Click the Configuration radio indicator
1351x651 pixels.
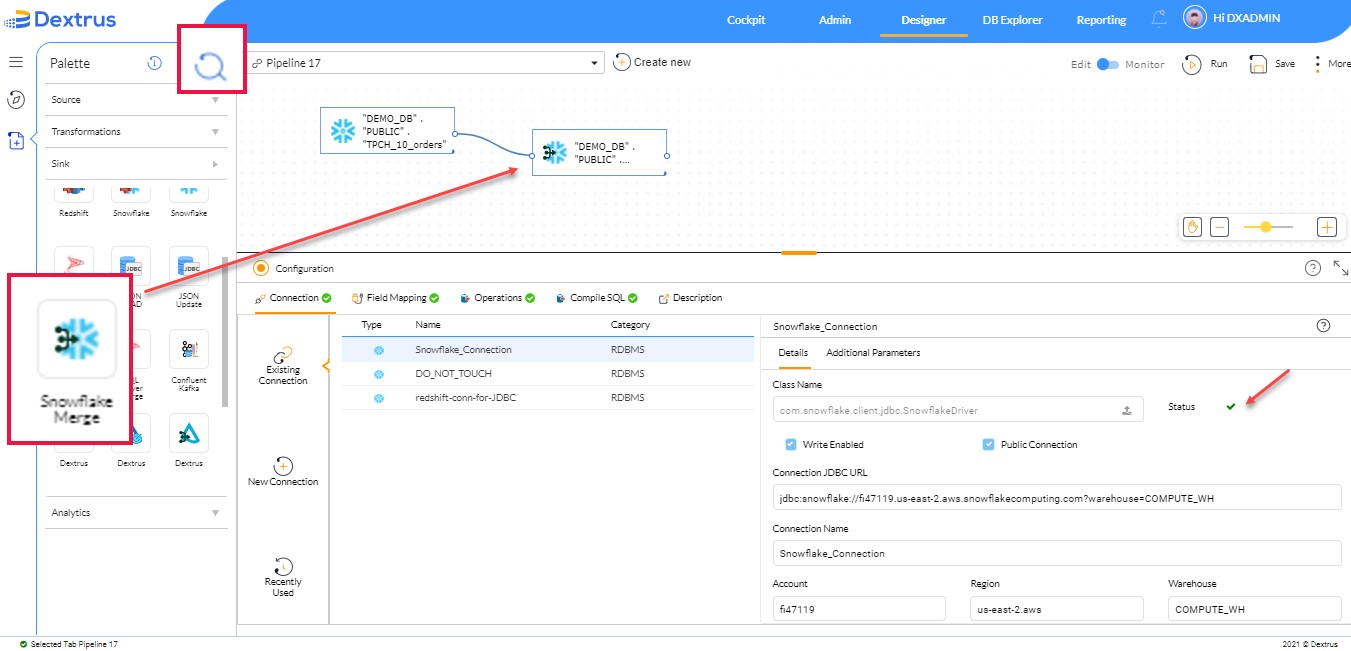tap(261, 268)
